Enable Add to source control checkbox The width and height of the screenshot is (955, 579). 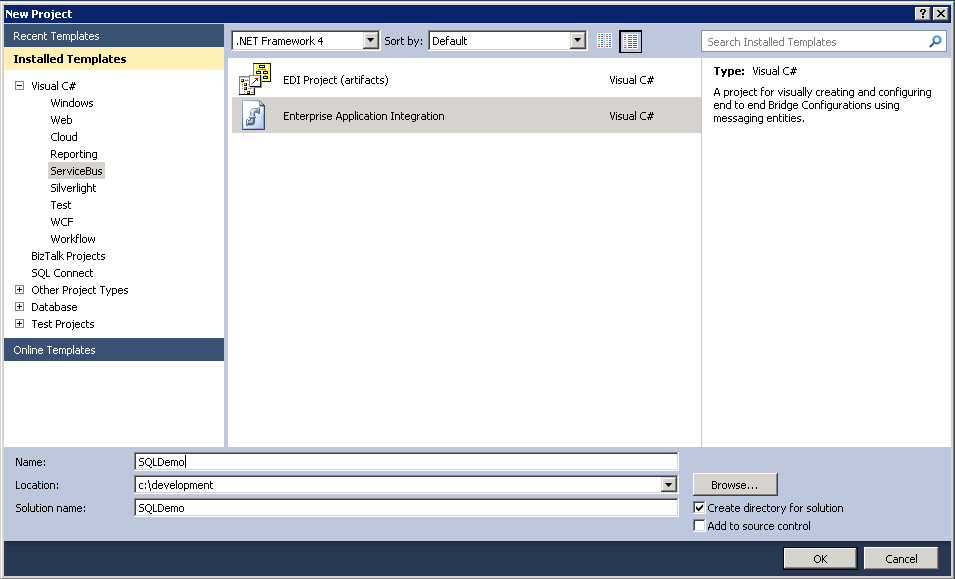click(699, 526)
